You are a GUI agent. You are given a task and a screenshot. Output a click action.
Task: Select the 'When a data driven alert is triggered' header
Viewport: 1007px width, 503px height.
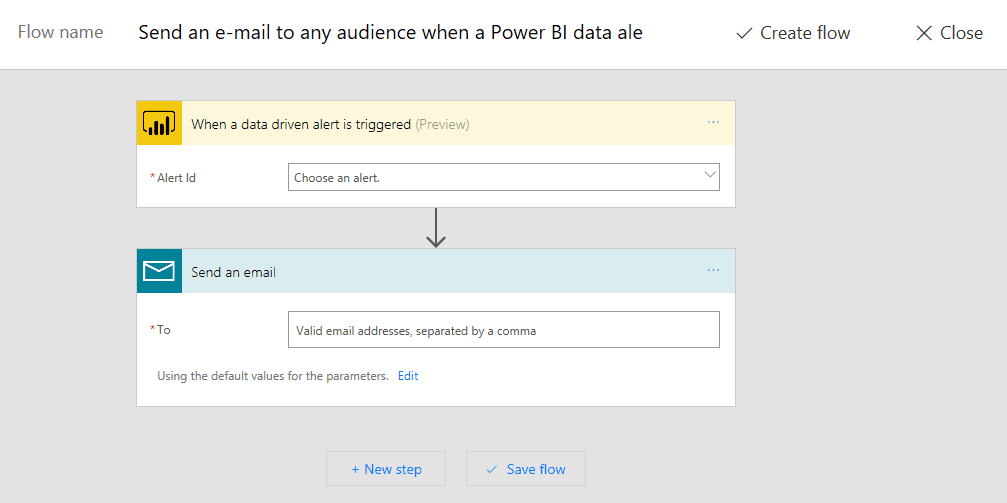click(436, 123)
